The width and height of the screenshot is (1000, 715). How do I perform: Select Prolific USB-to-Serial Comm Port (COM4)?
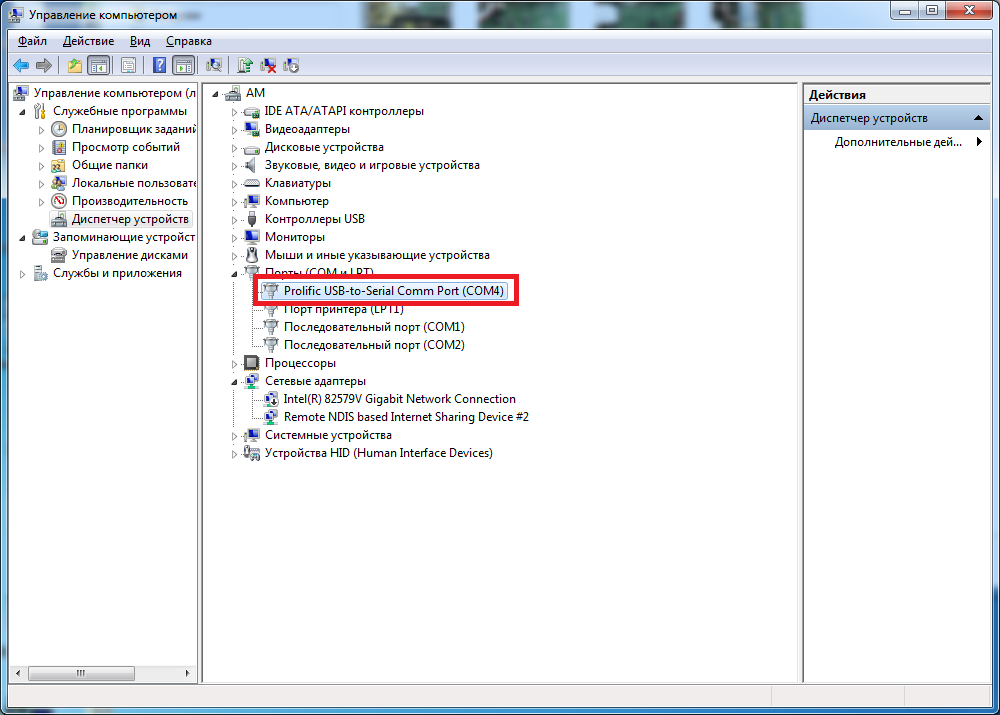coord(394,291)
